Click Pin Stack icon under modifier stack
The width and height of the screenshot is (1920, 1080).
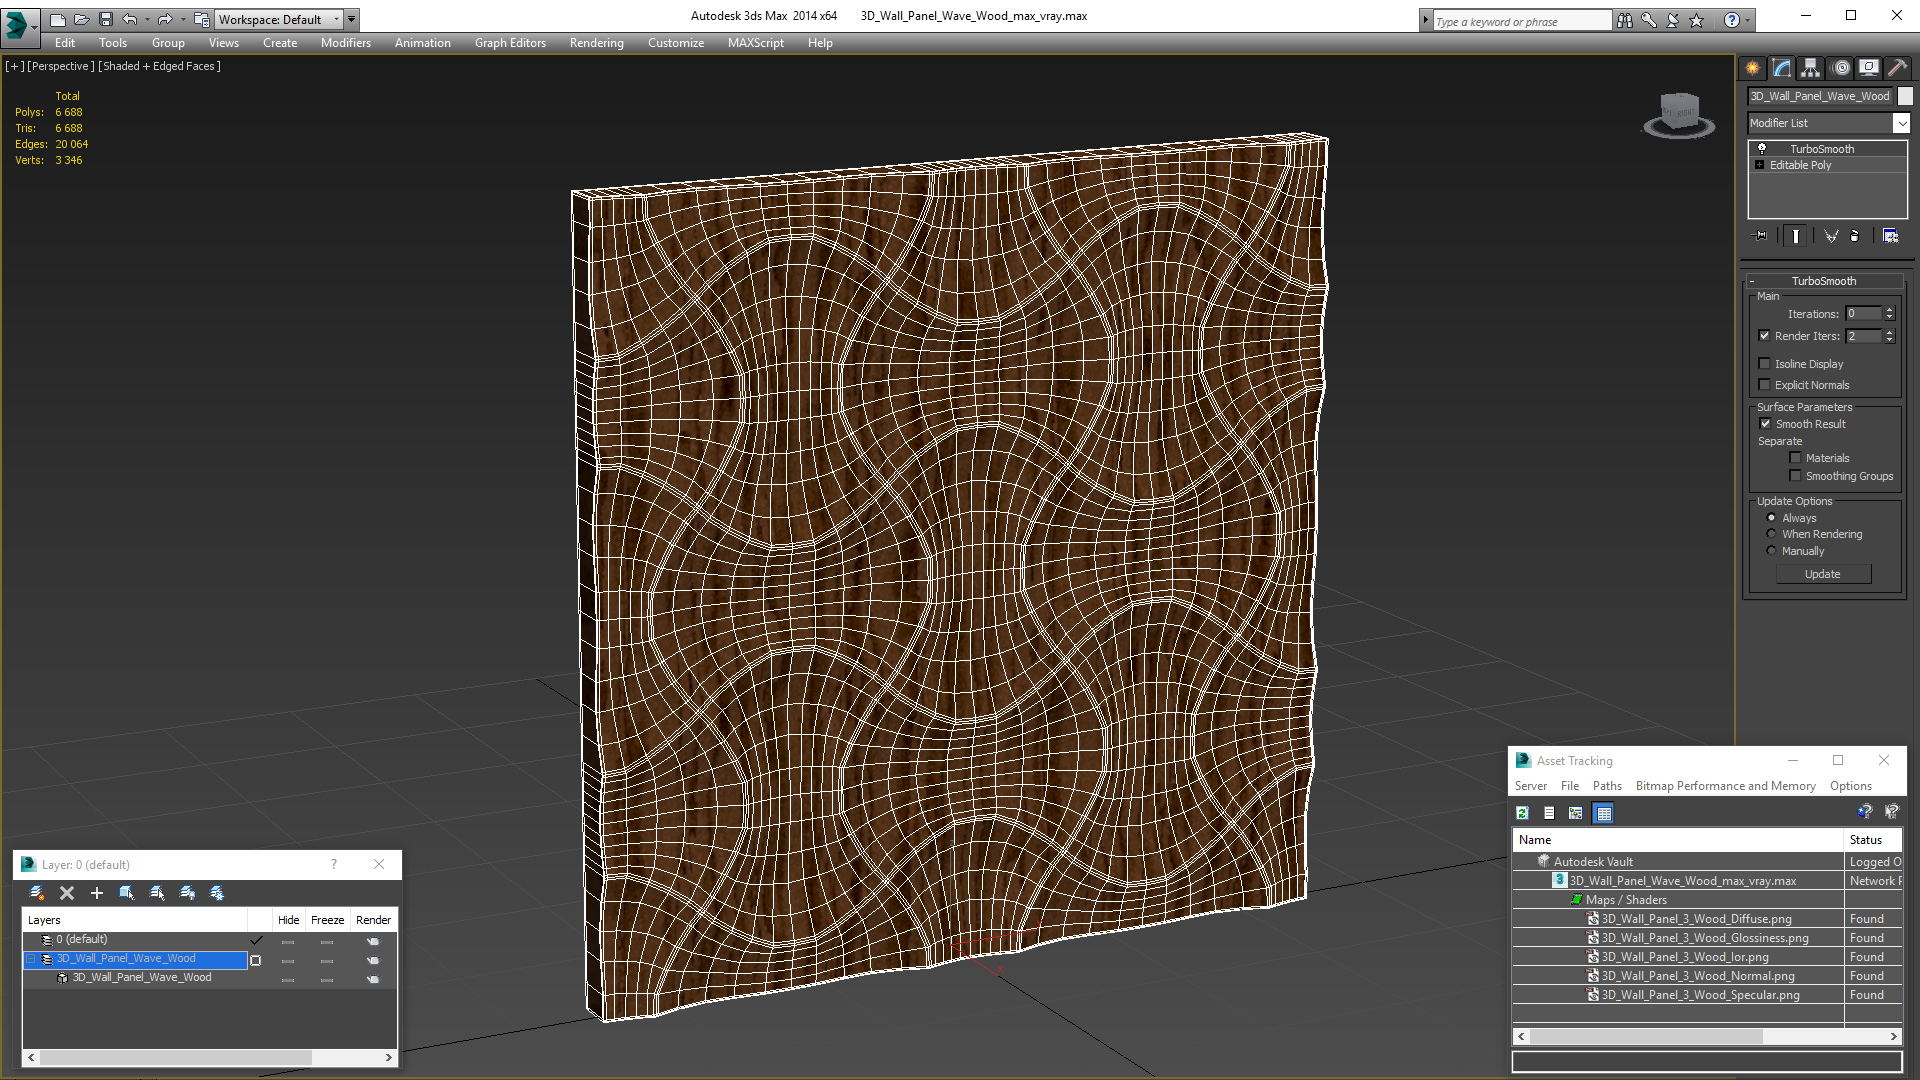tap(1761, 236)
